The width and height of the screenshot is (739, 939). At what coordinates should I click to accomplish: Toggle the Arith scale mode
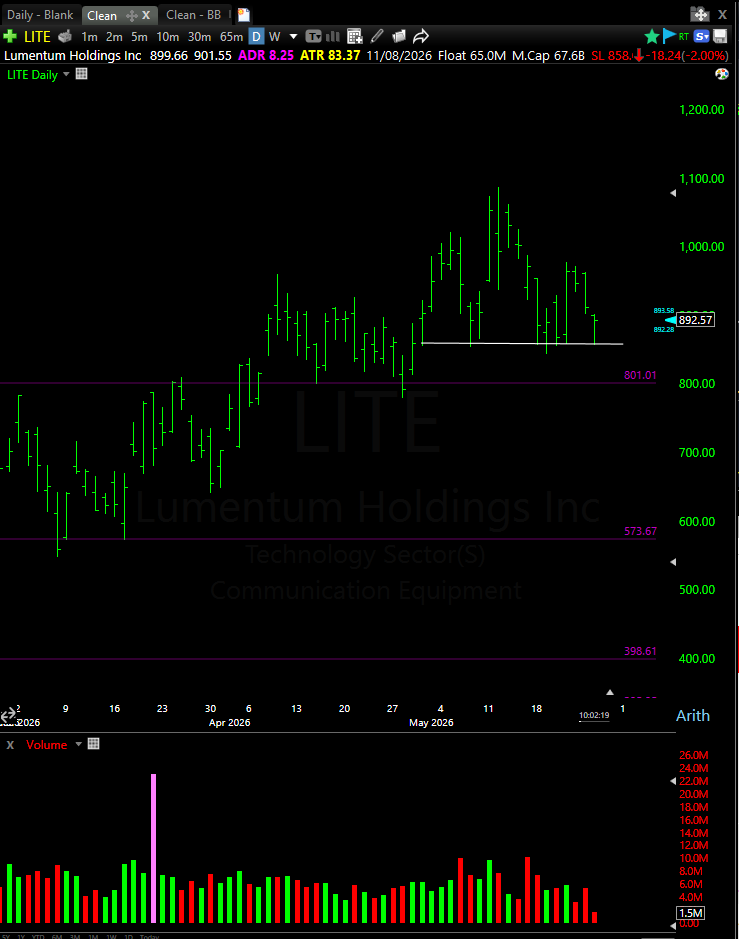[x=693, y=716]
